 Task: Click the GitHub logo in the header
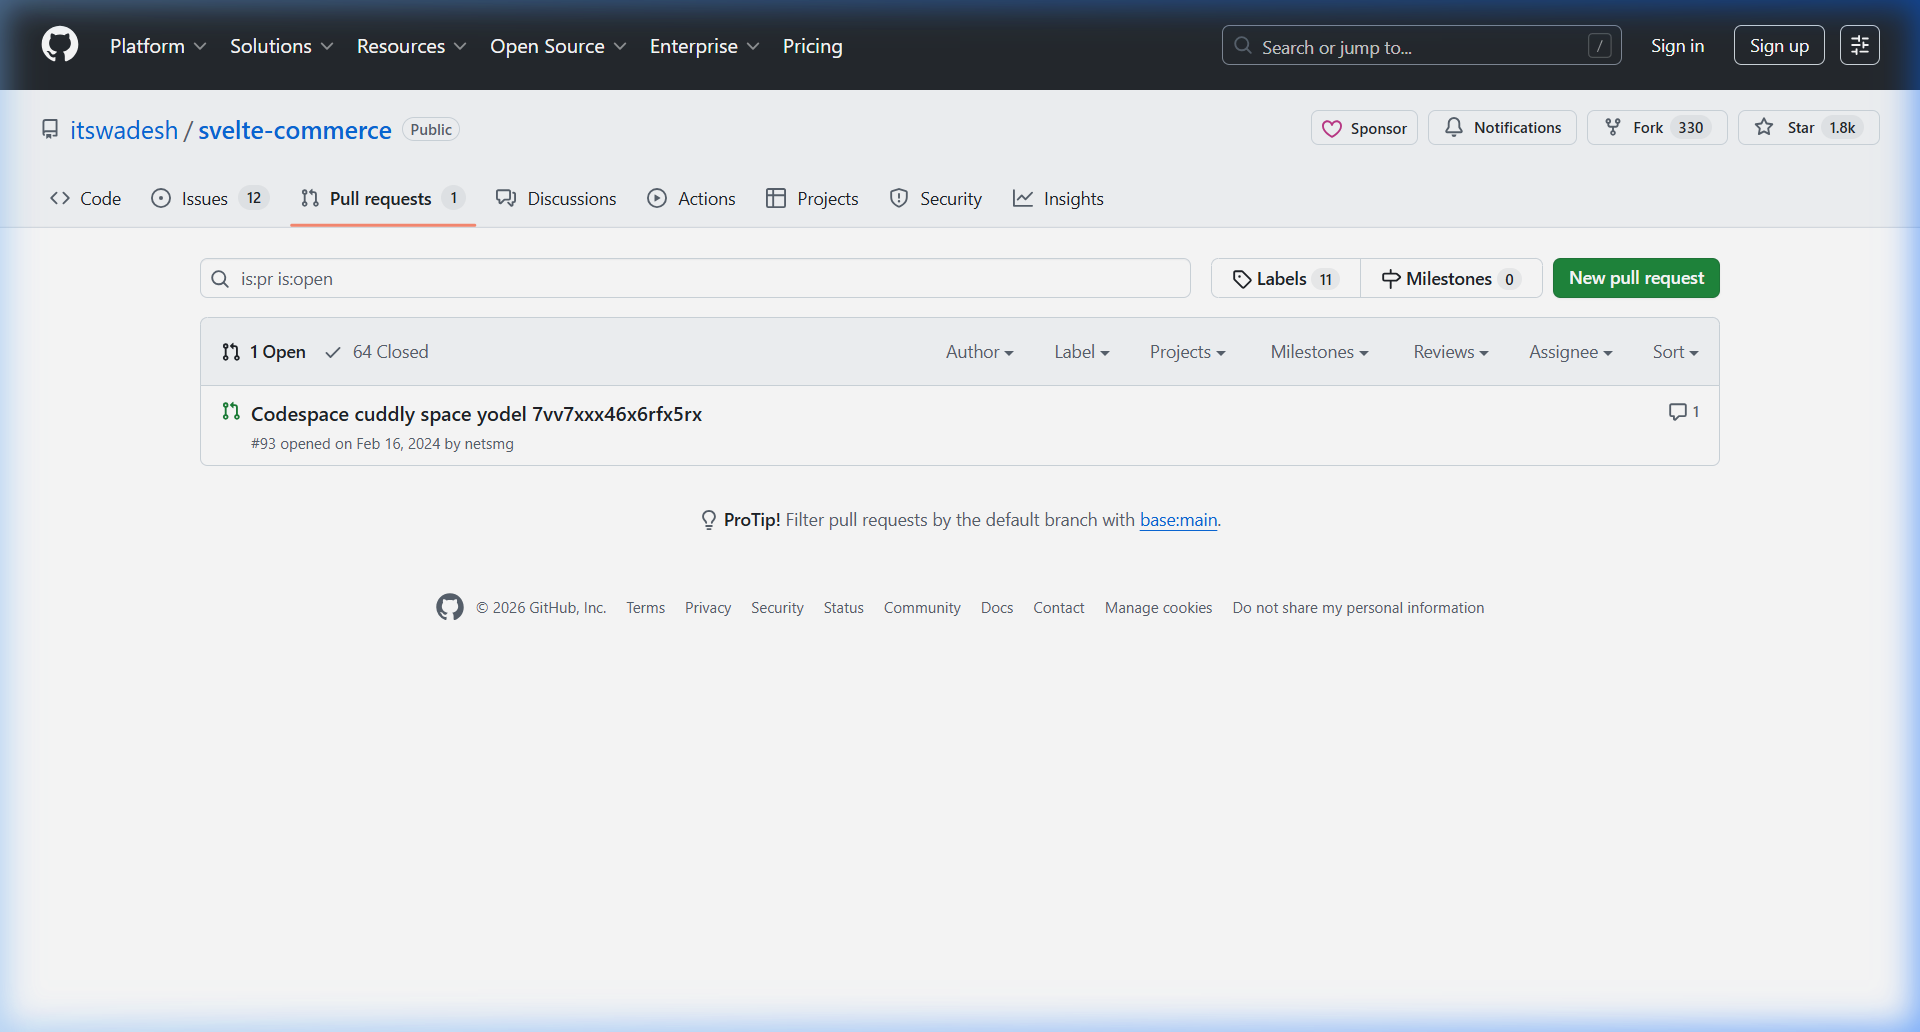pyautogui.click(x=59, y=45)
